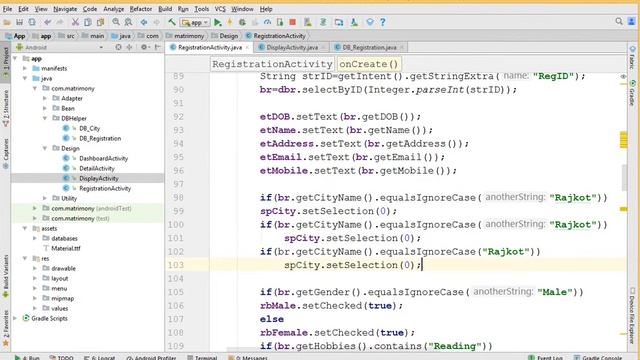
Task: Click the Attach debugger to process icon
Action: click(x=280, y=22)
